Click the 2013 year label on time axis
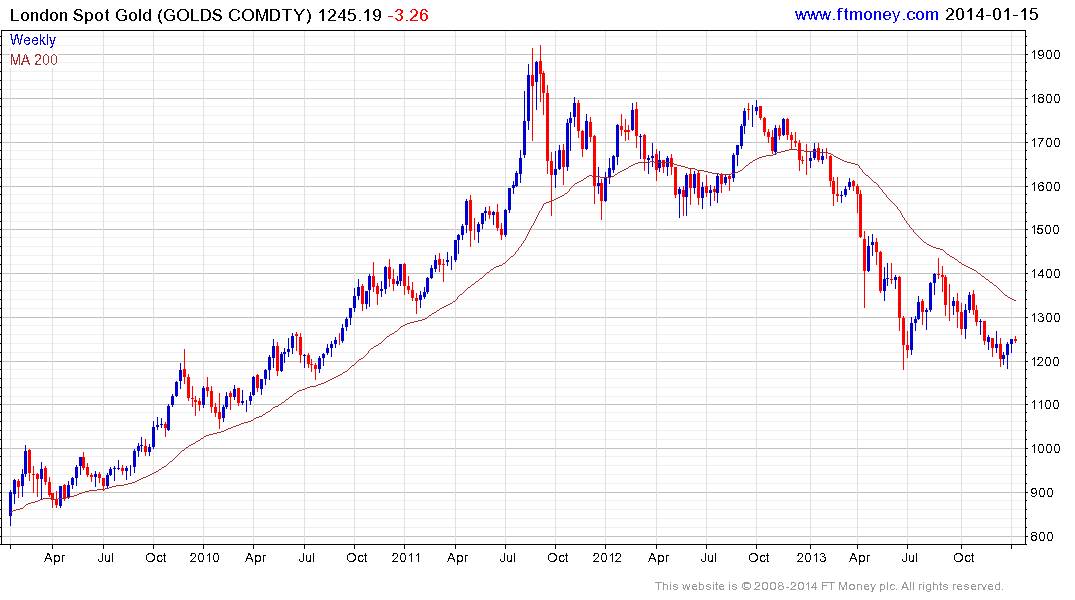This screenshot has width=1075, height=600. coord(811,557)
